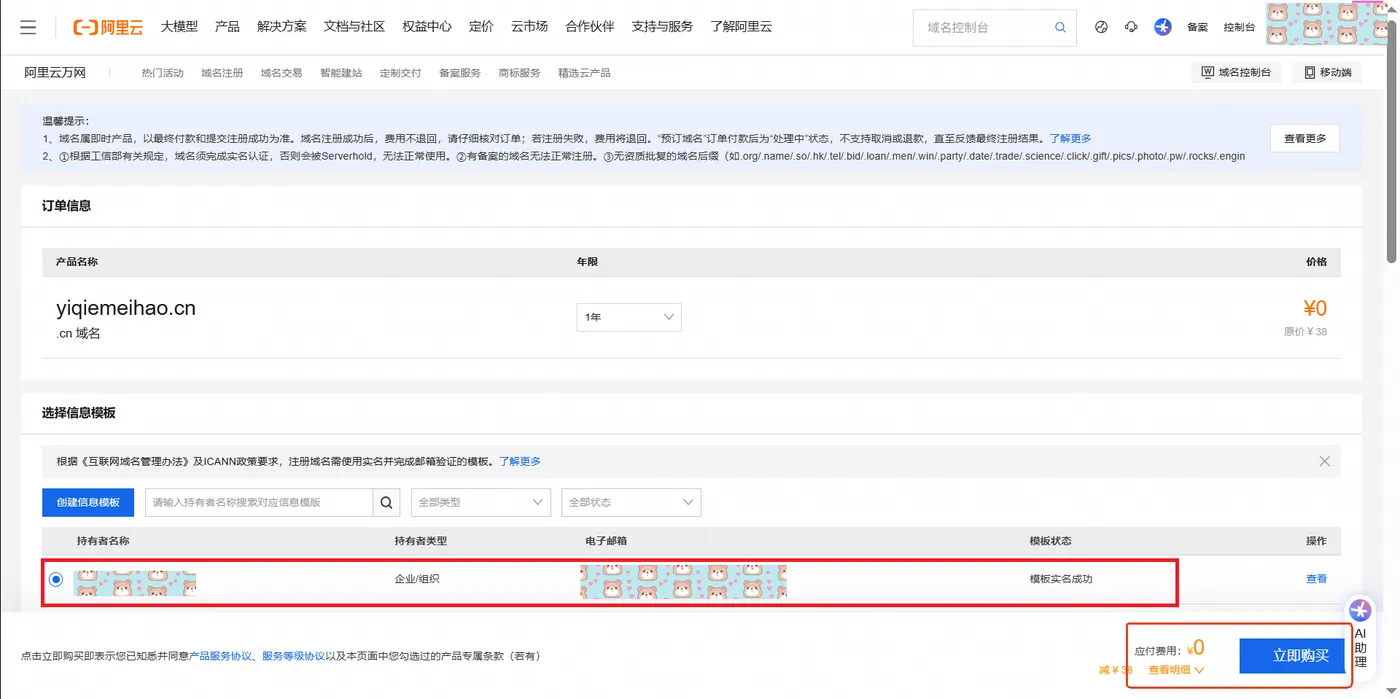Image resolution: width=1400 pixels, height=699 pixels.
Task: Open the 全部状态 status filter dropdown
Action: [630, 502]
